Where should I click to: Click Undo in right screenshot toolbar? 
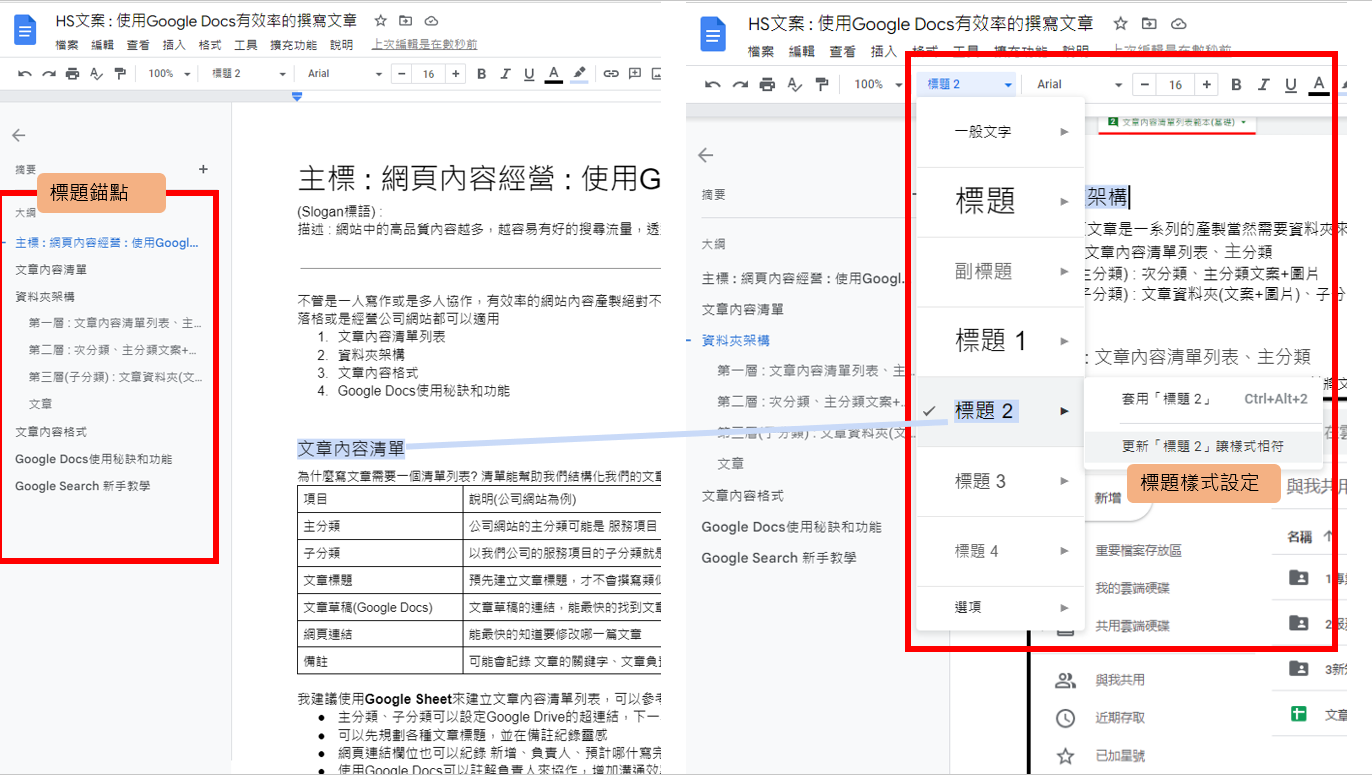pyautogui.click(x=713, y=85)
